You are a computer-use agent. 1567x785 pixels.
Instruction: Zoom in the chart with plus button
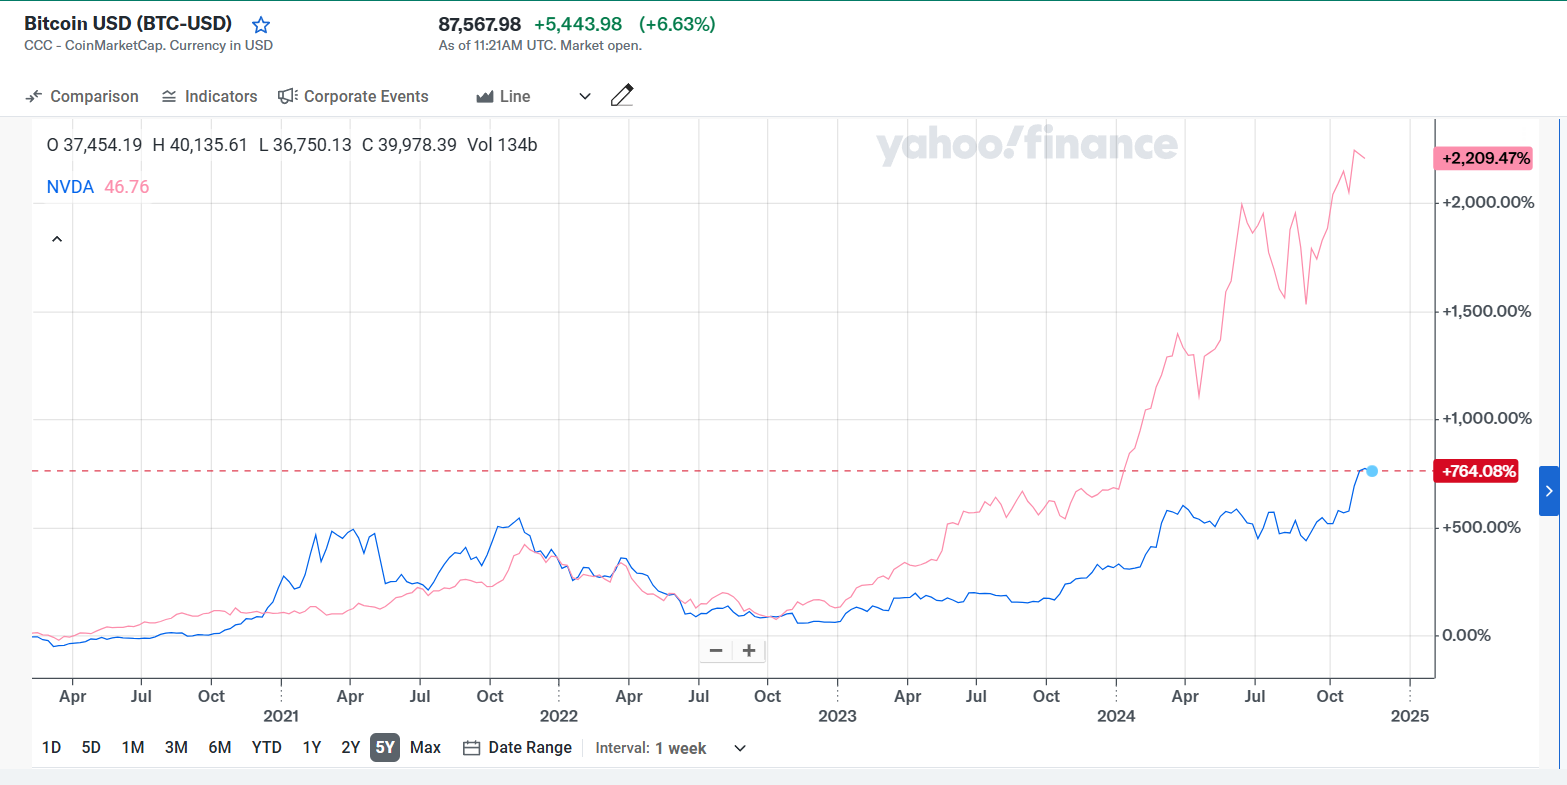coord(749,651)
